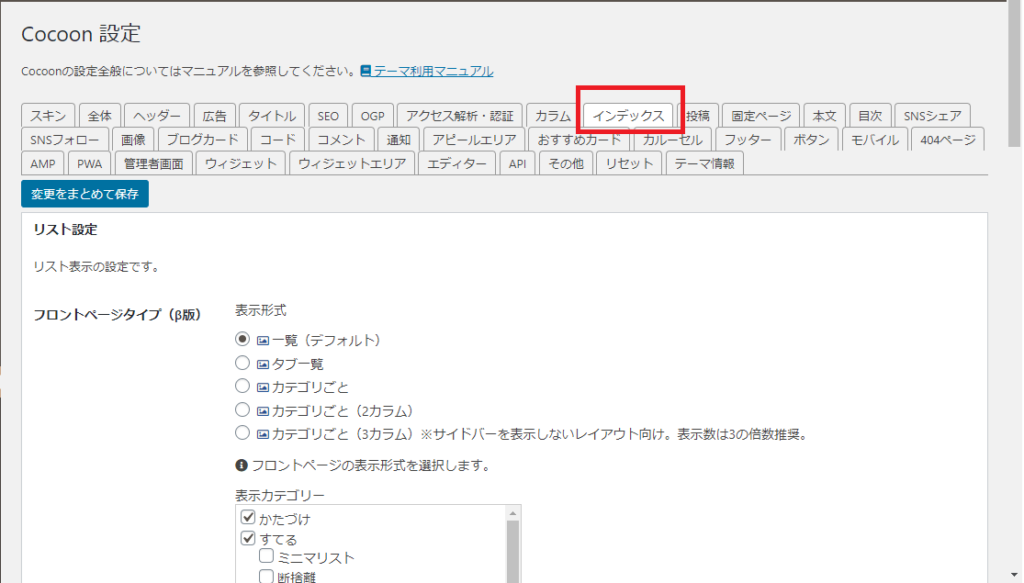Choose カテゴリごと（3カラム） radio option
This screenshot has width=1024, height=583.
[x=242, y=432]
